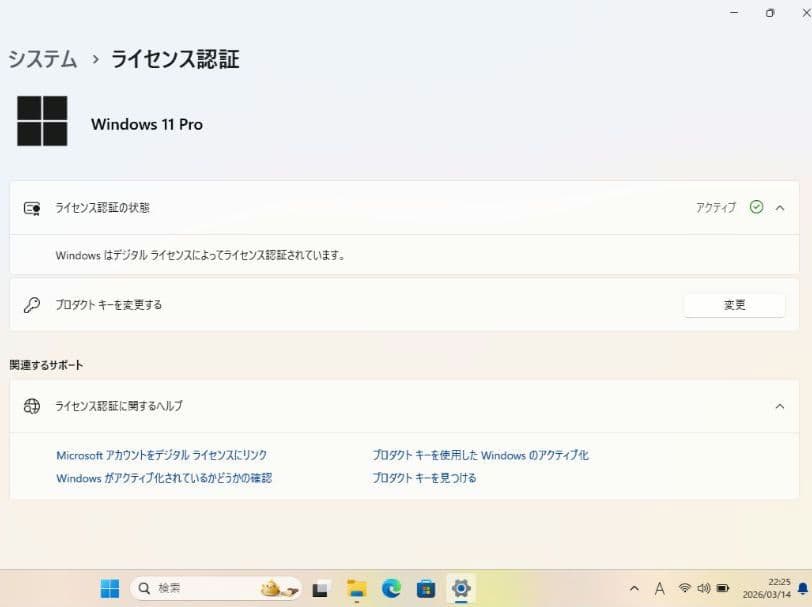
Task: Show hidden tray icons chevron
Action: tap(634, 588)
